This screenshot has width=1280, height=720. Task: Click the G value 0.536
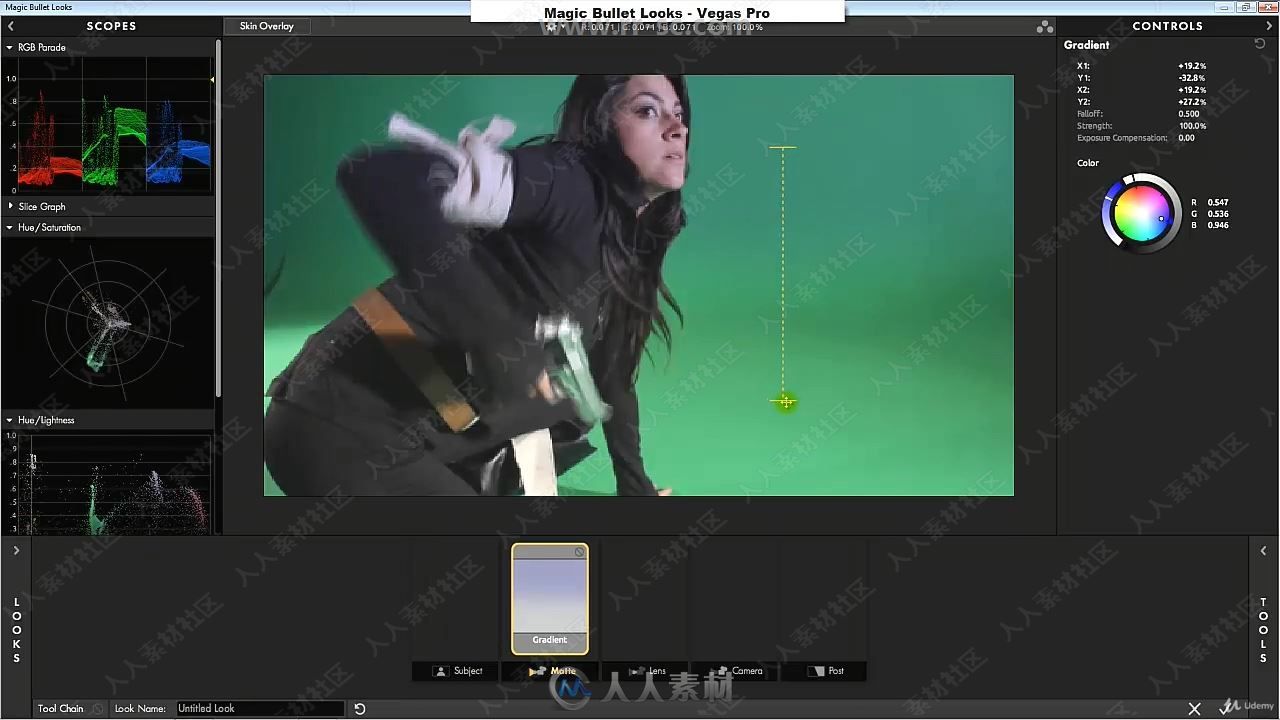point(1218,214)
